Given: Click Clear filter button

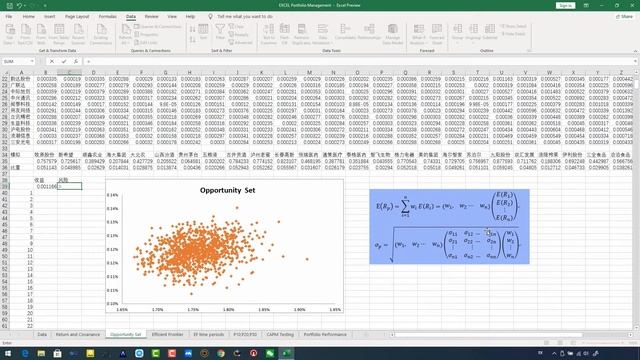Looking at the screenshot, I should [x=236, y=27].
